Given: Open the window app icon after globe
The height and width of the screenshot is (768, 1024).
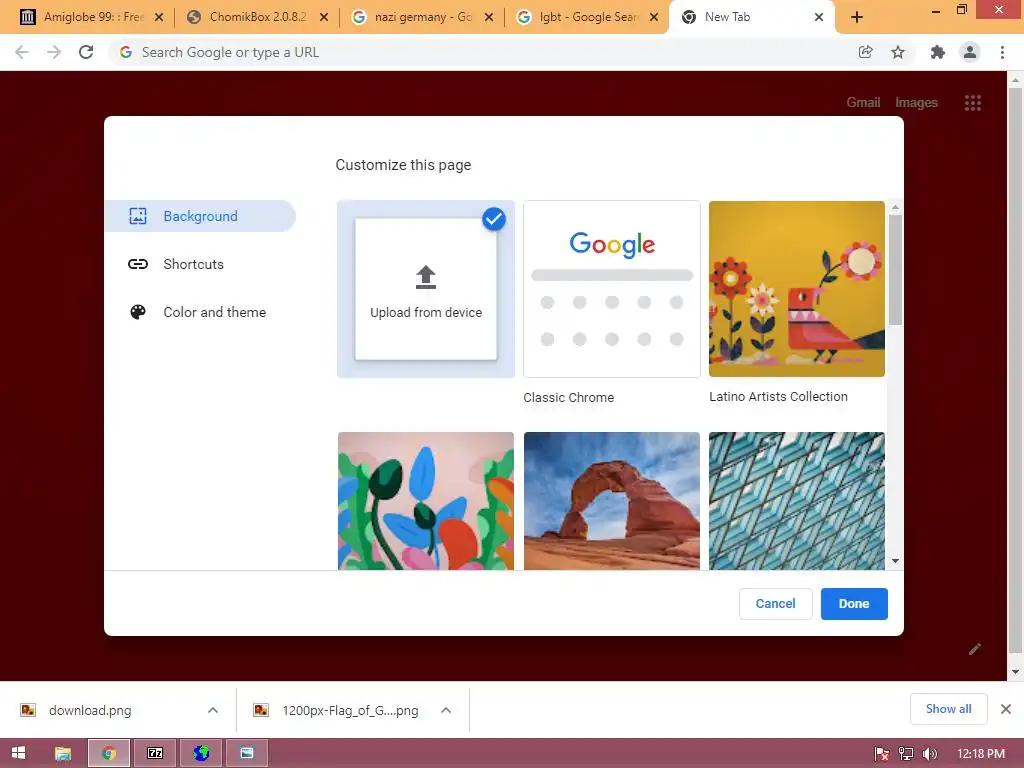Looking at the screenshot, I should pos(247,754).
